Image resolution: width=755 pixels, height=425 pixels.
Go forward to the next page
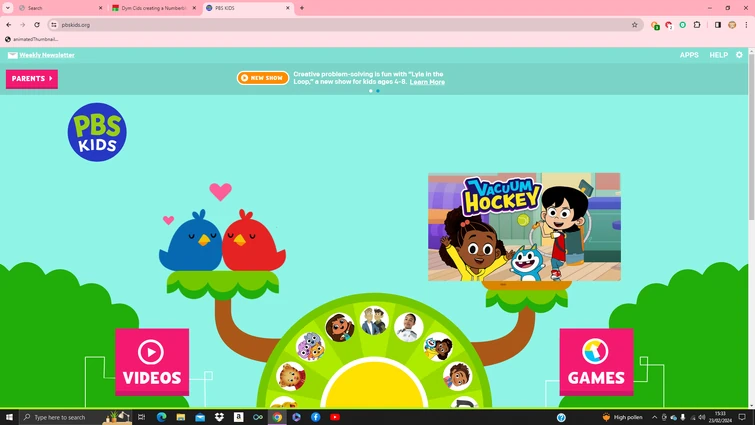click(23, 25)
